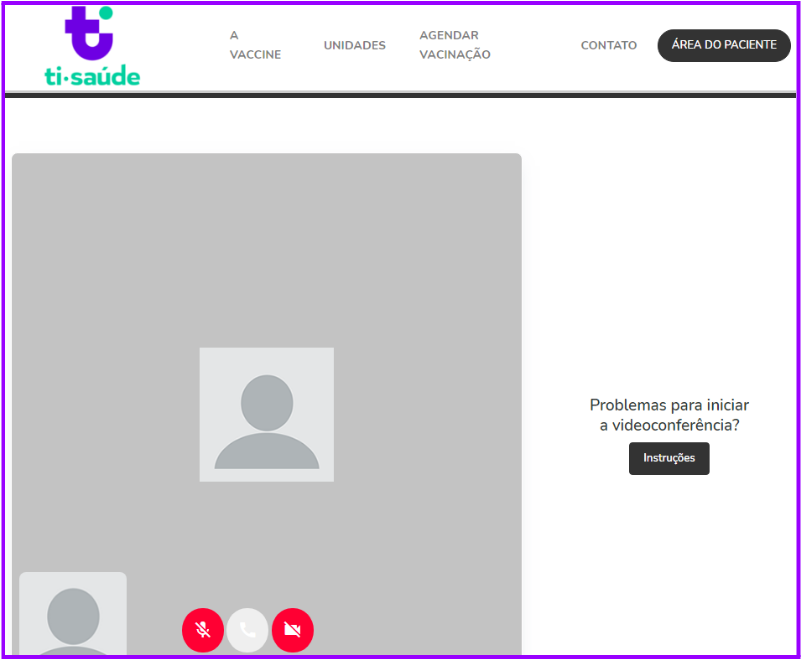Click the Área do Paciente button
Viewport: 801px width, 660px height.
click(724, 45)
